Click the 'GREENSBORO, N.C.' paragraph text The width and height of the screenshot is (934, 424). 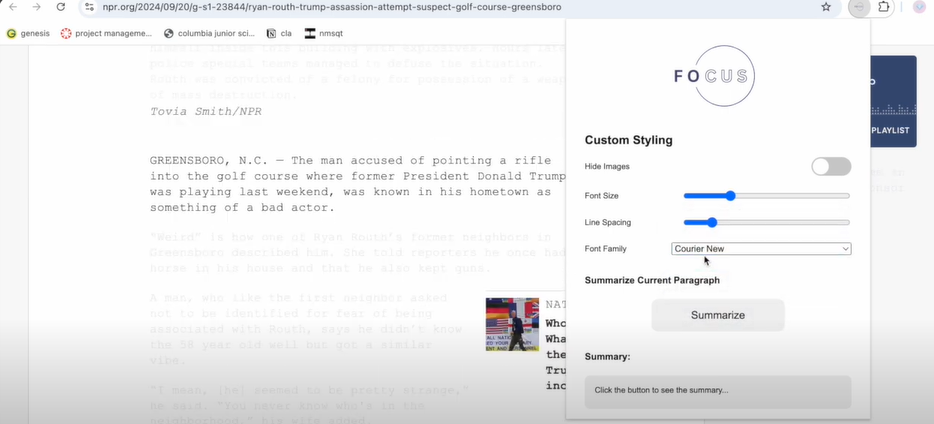pos(357,184)
